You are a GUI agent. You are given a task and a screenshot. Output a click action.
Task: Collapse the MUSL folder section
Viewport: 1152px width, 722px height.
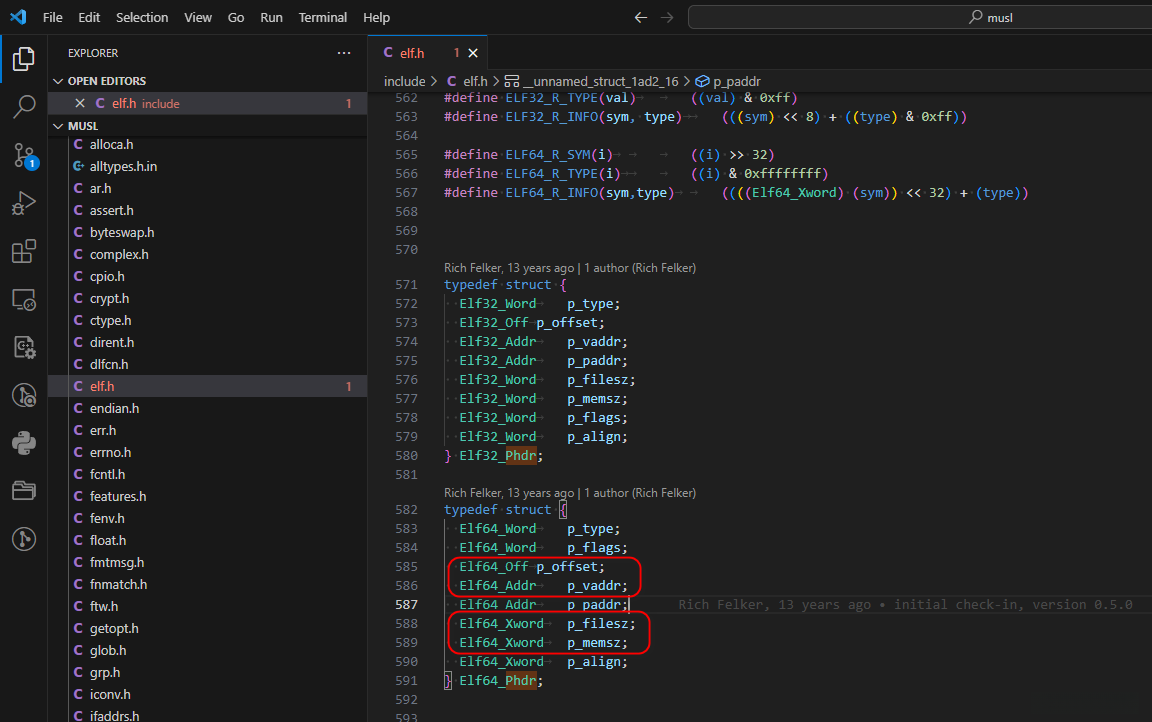tap(82, 126)
